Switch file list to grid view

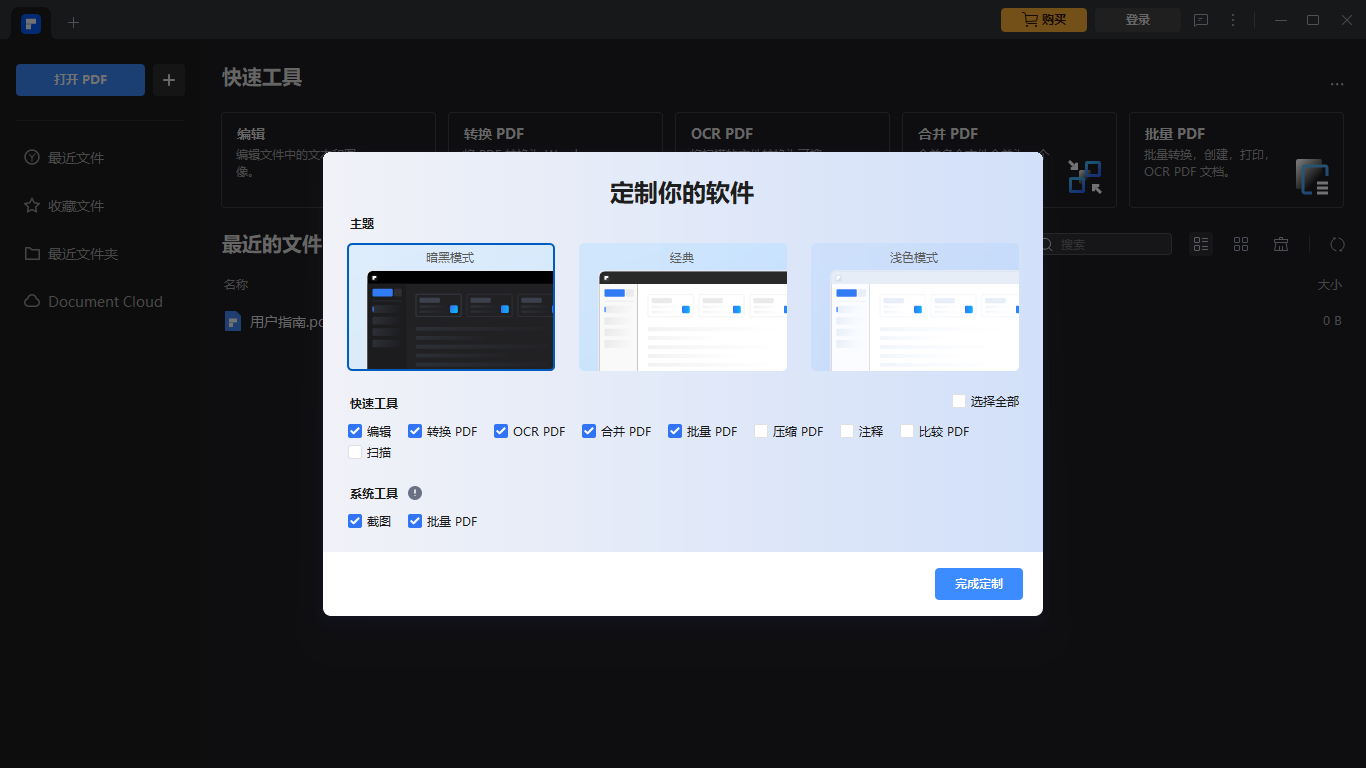(x=1241, y=243)
